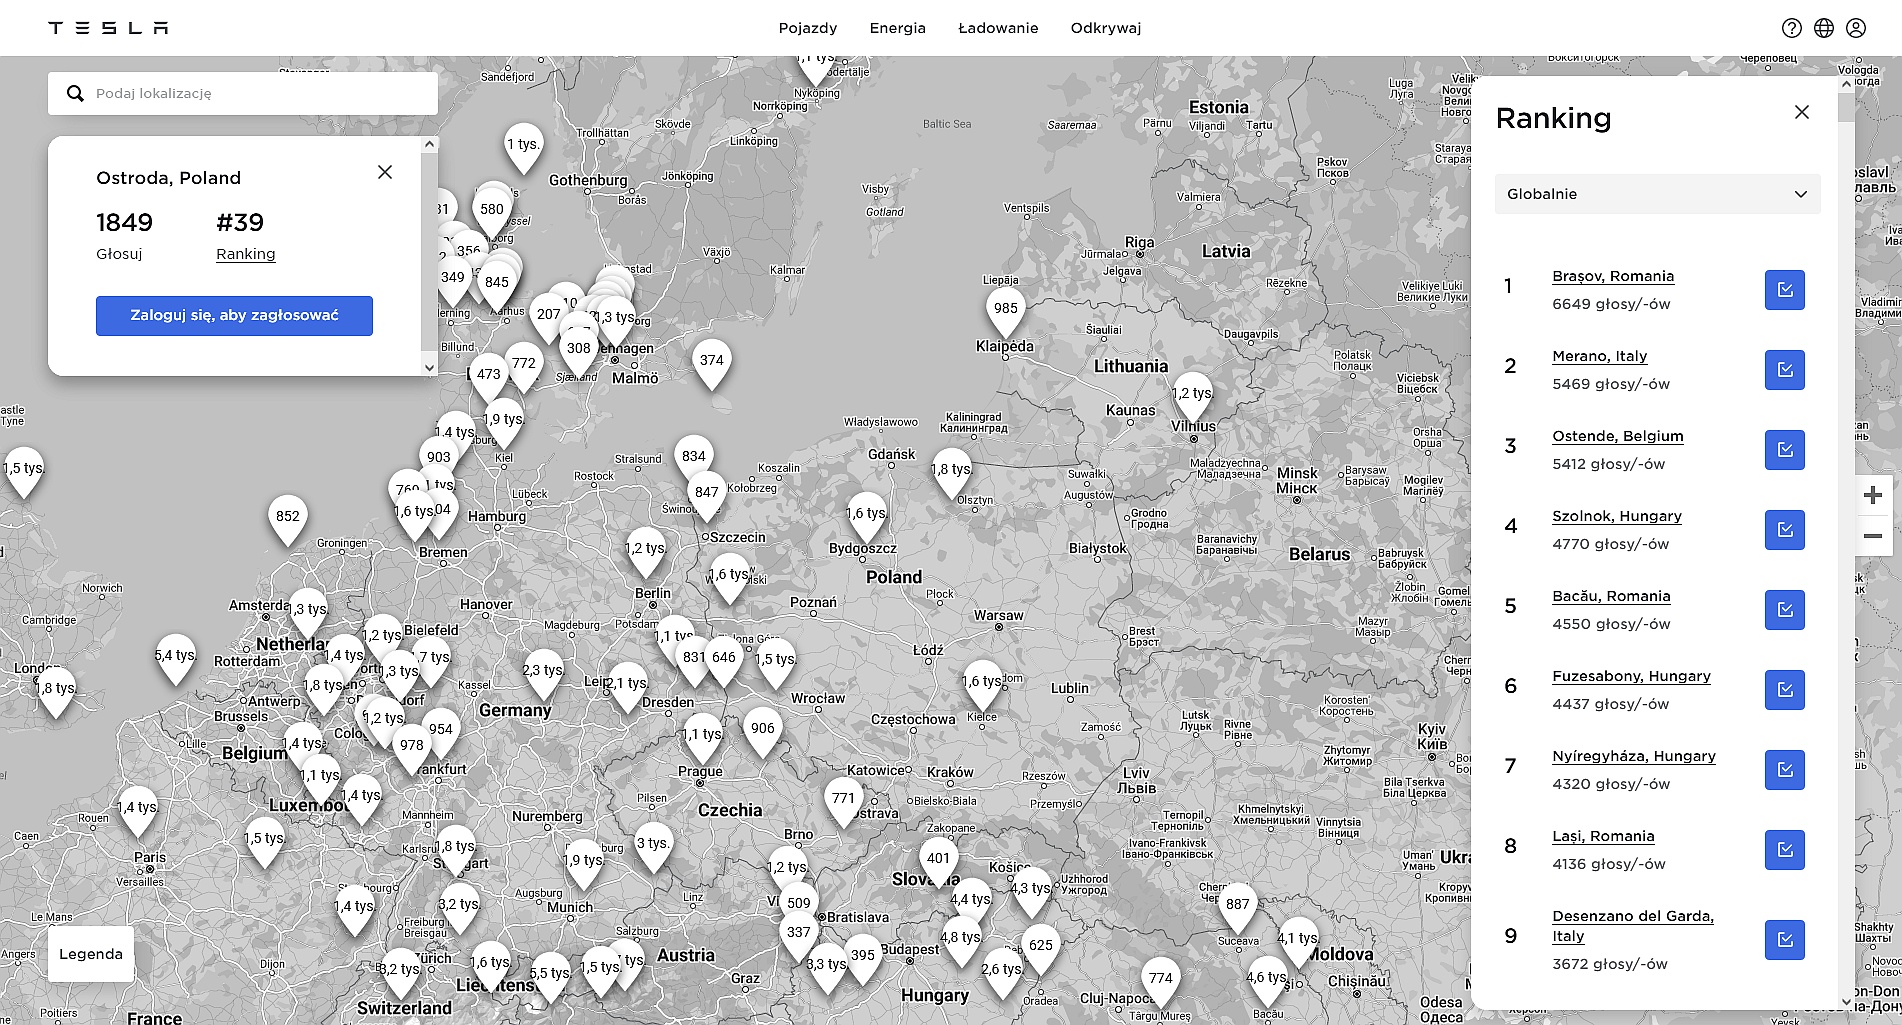Click the Ranking panel scroll up arrow
Image resolution: width=1902 pixels, height=1025 pixels.
click(x=1846, y=85)
